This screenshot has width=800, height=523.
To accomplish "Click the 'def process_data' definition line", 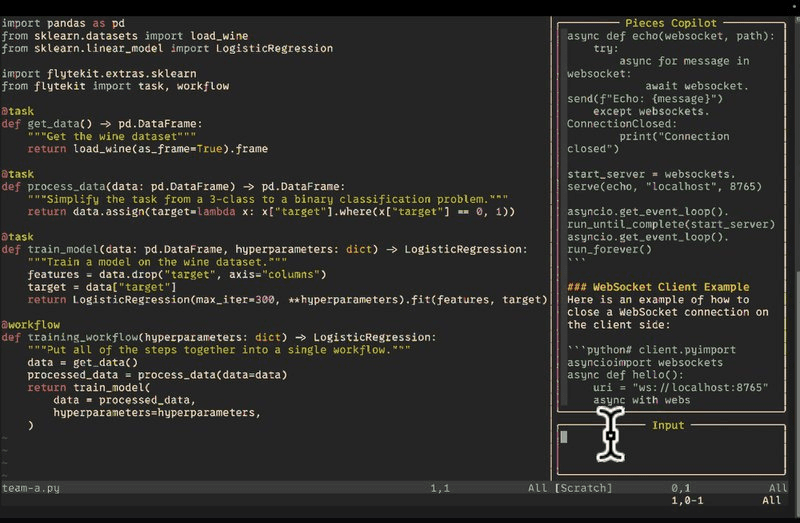I will tap(173, 186).
